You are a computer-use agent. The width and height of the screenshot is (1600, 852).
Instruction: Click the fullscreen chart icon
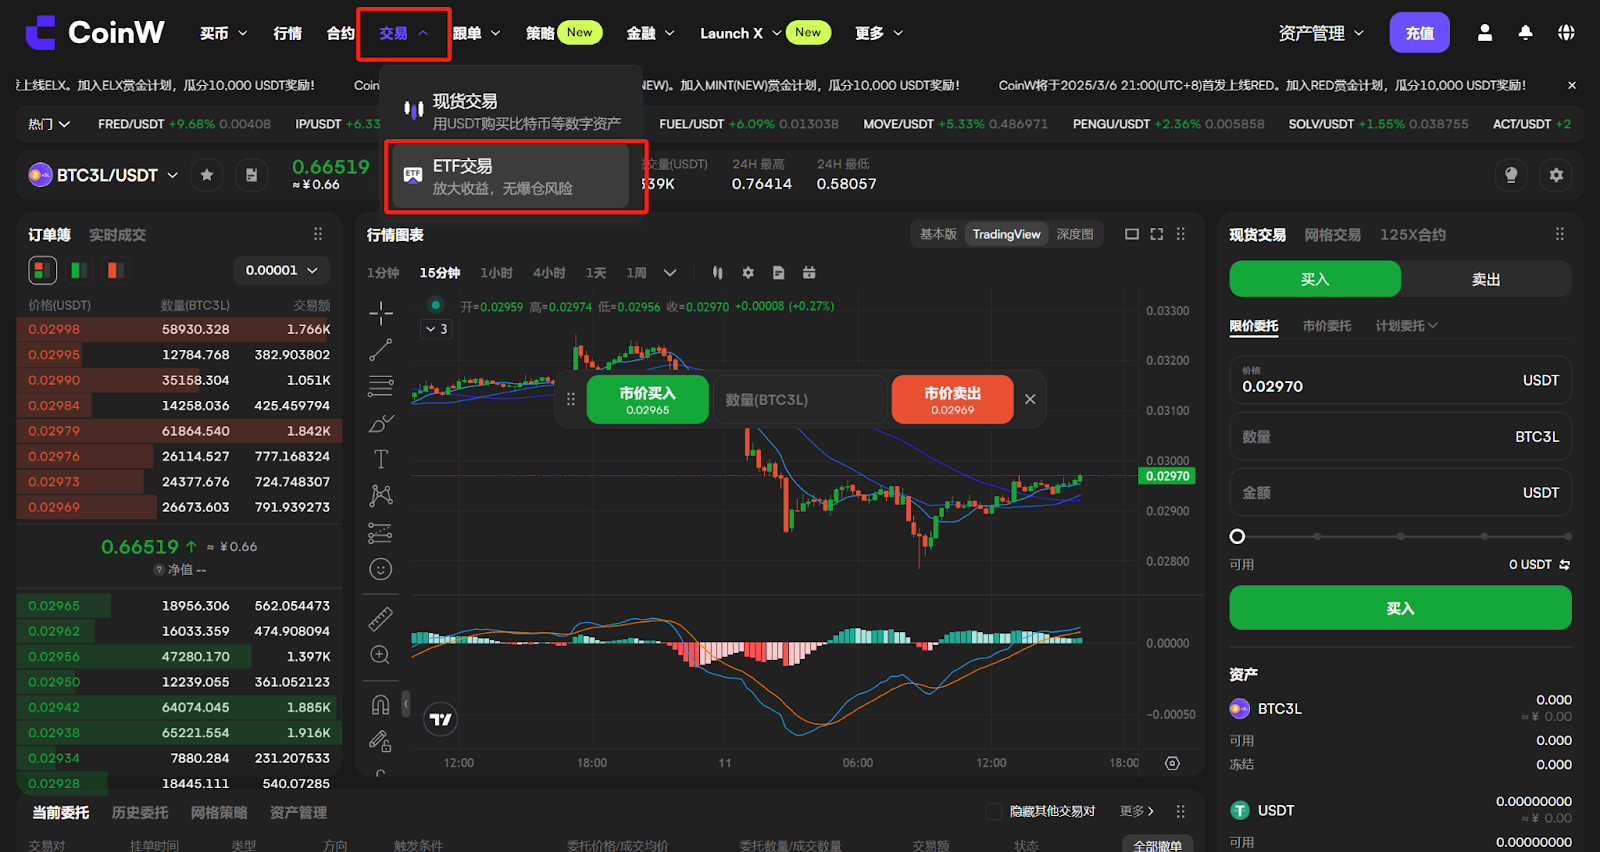[1157, 234]
